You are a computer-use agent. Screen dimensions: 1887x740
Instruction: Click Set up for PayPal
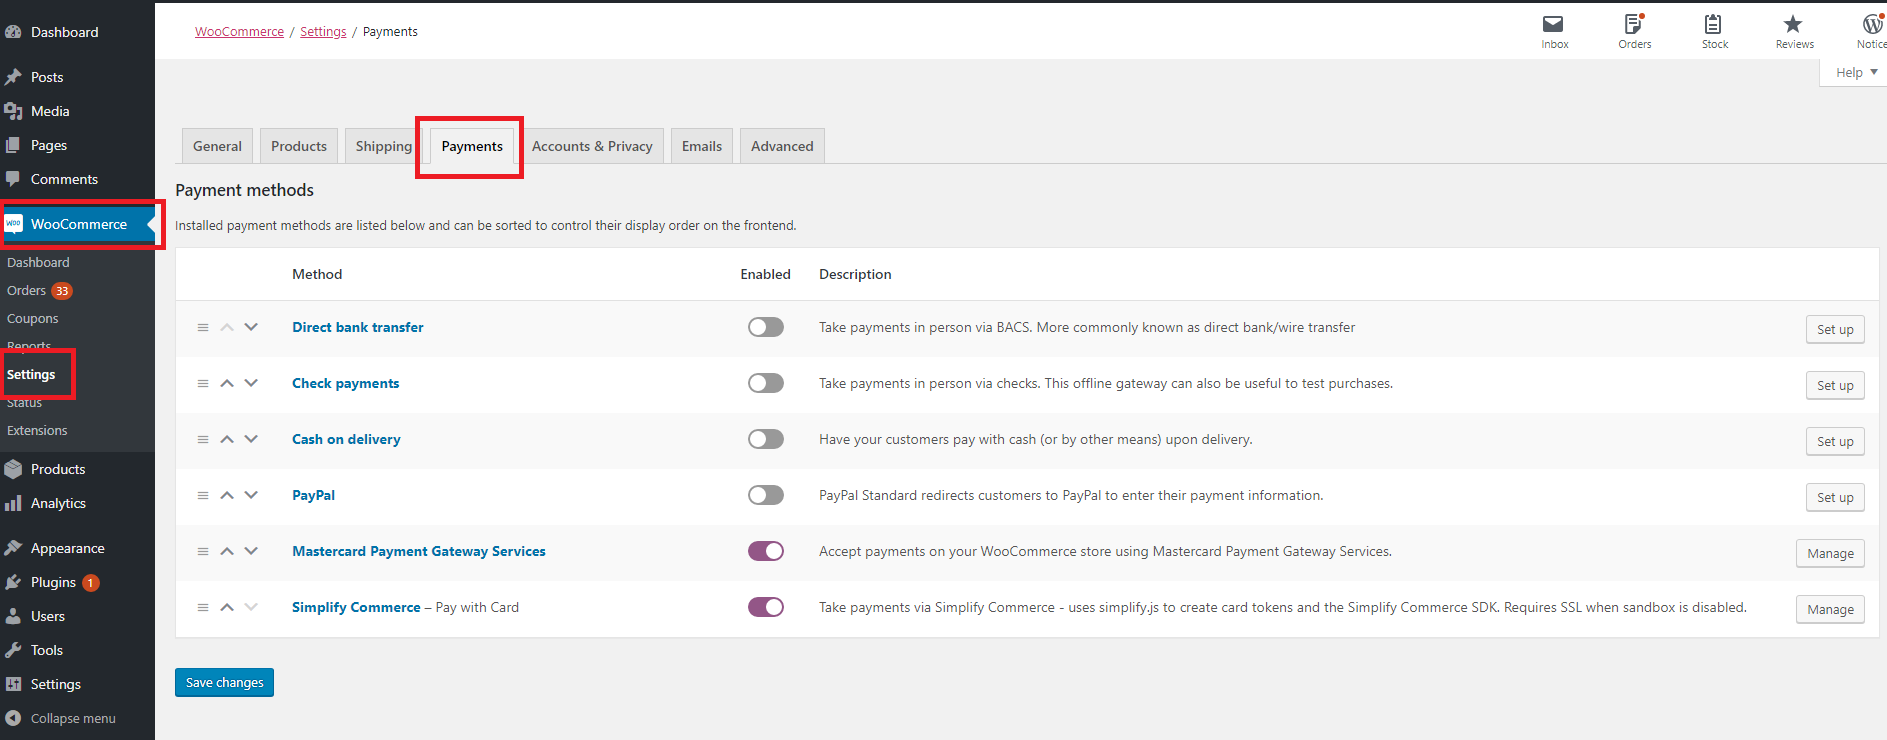pos(1835,497)
